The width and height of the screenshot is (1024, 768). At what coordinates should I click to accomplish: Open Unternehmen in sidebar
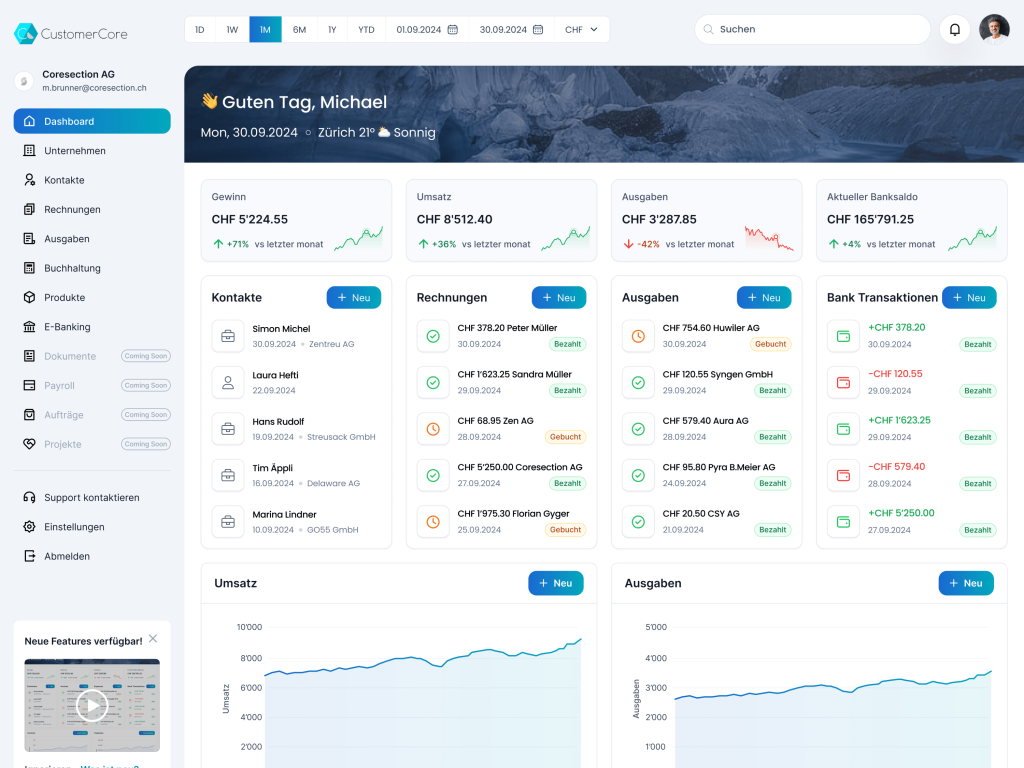(x=92, y=151)
